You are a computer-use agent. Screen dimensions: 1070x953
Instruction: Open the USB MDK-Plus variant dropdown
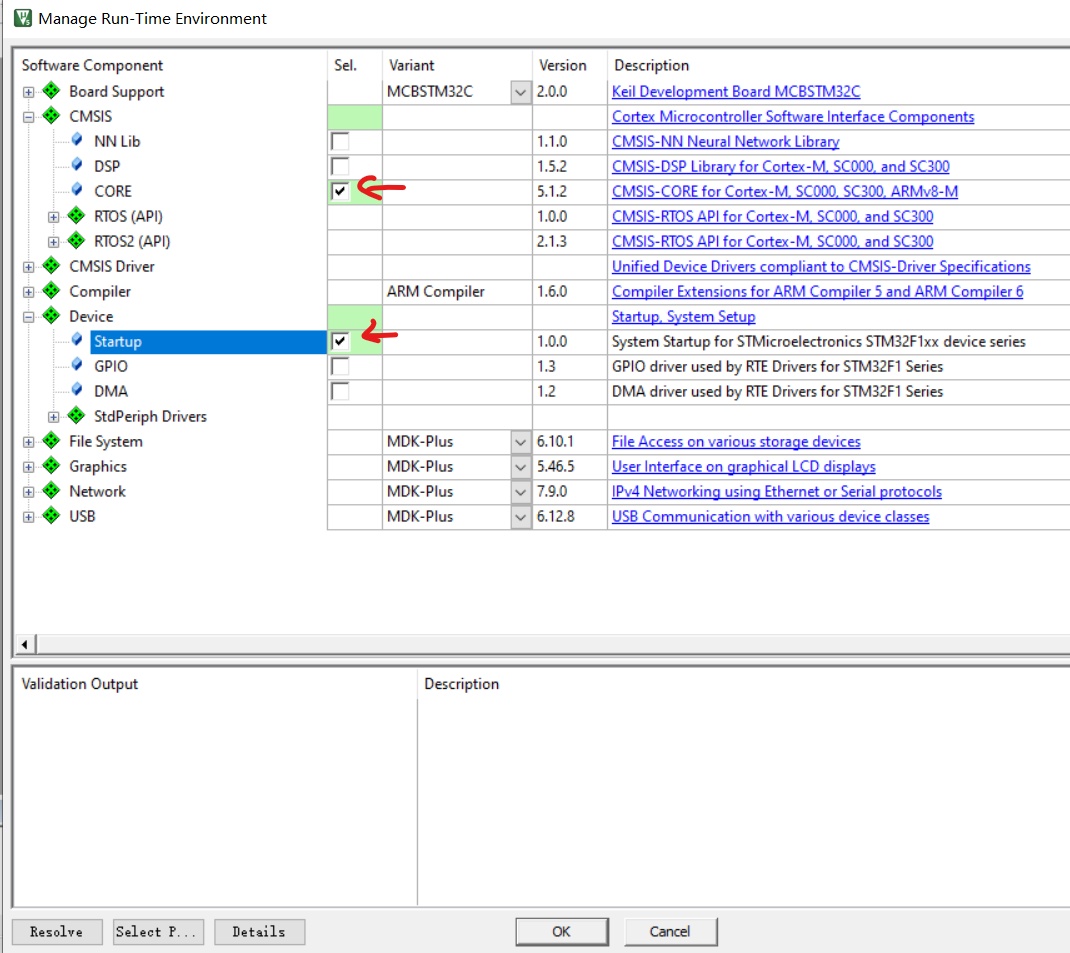tap(521, 517)
